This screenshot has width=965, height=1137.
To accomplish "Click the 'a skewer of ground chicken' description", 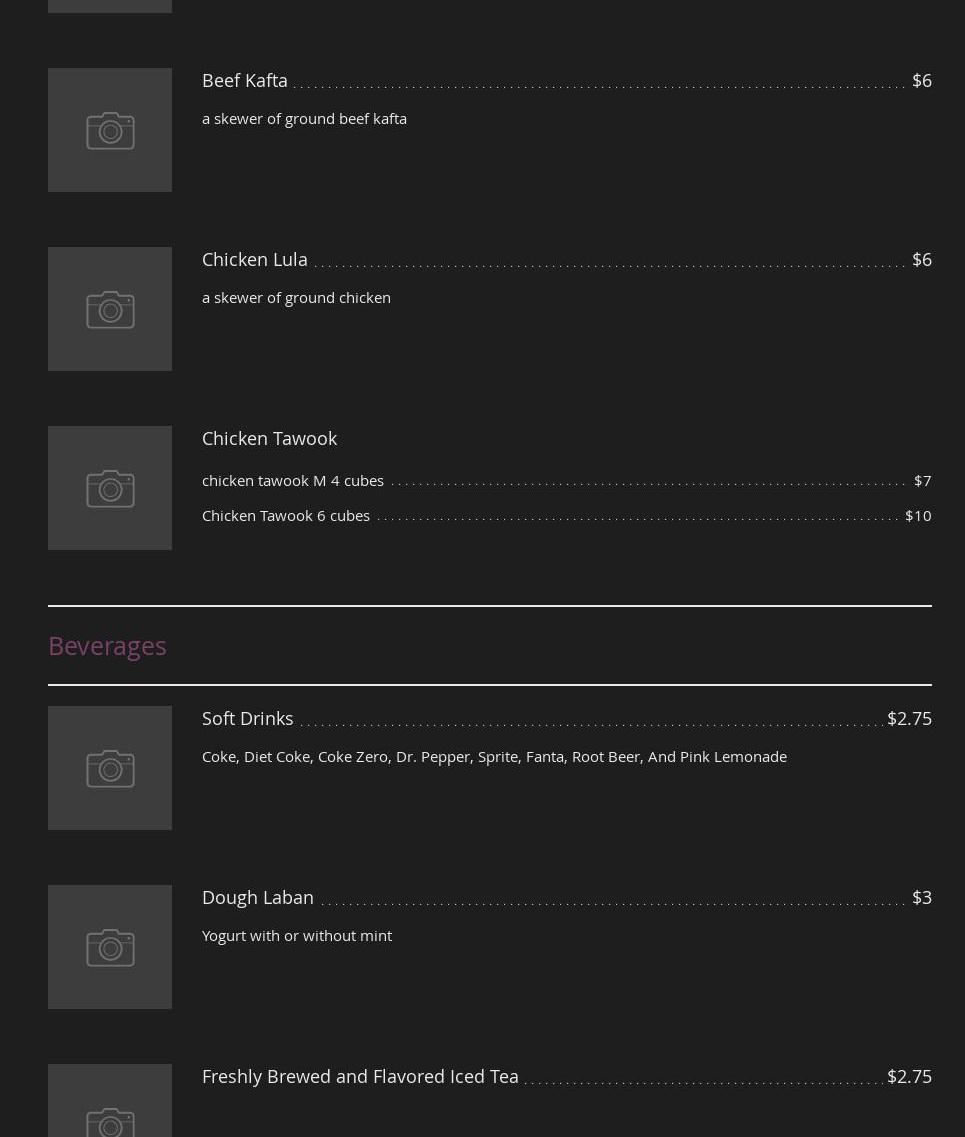I will (296, 297).
